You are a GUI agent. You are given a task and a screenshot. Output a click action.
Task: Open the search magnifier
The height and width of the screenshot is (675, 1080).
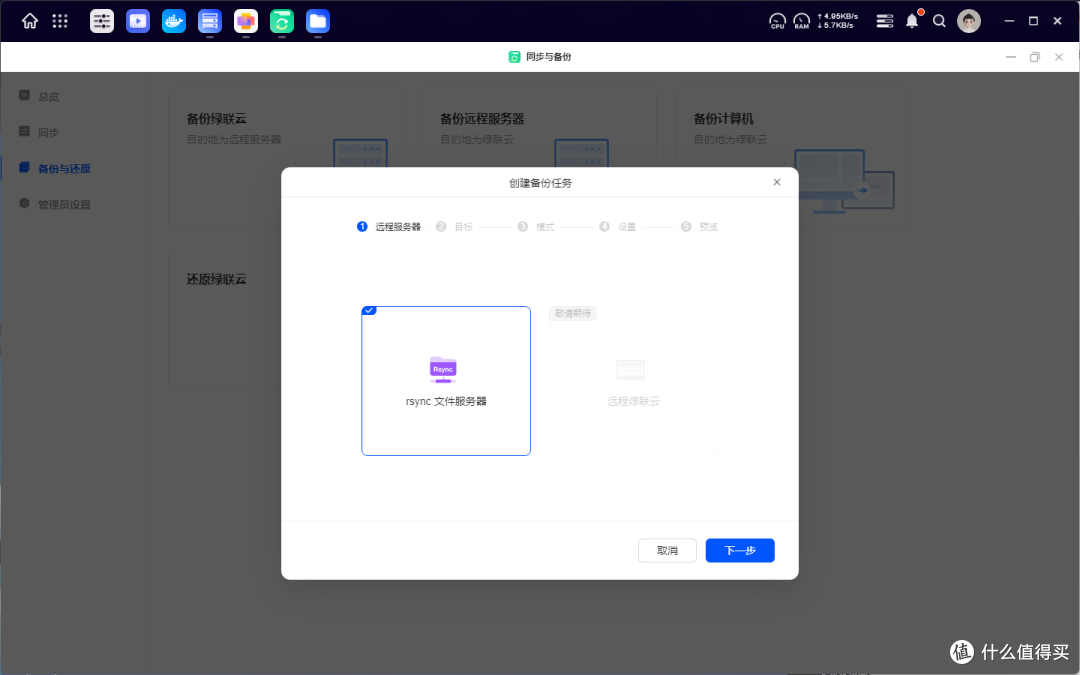click(939, 21)
